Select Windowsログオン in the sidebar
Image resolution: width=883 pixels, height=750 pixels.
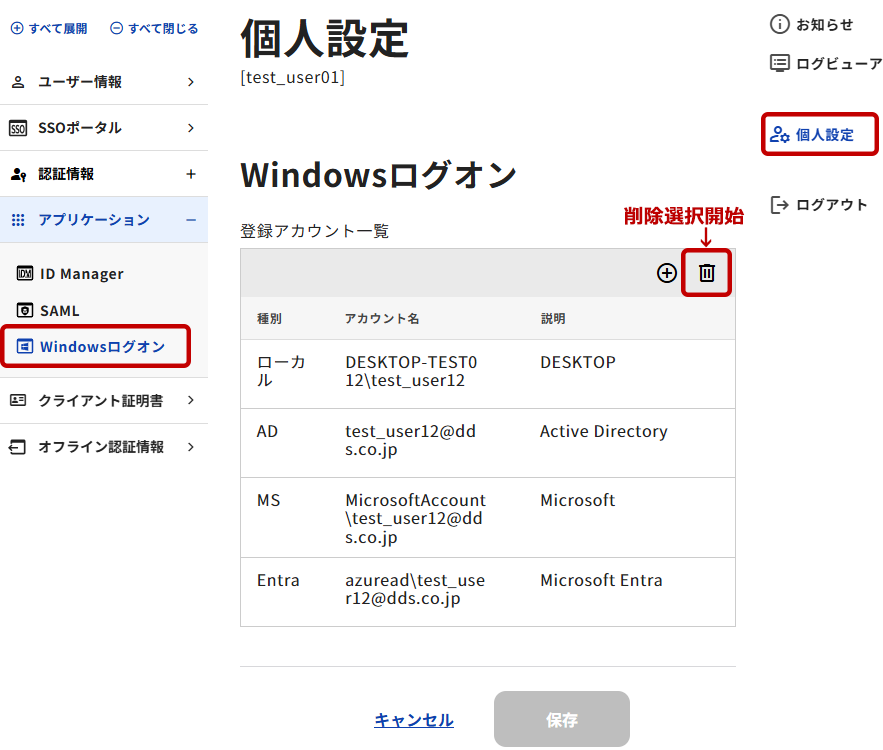point(101,347)
